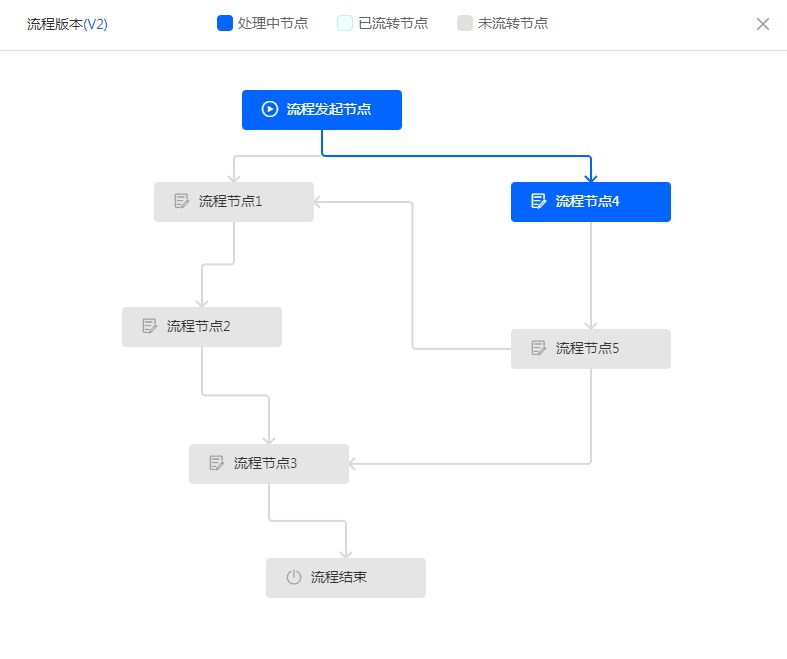Select the 流程结束 node label
Image resolution: width=787 pixels, height=659 pixels.
(x=339, y=577)
